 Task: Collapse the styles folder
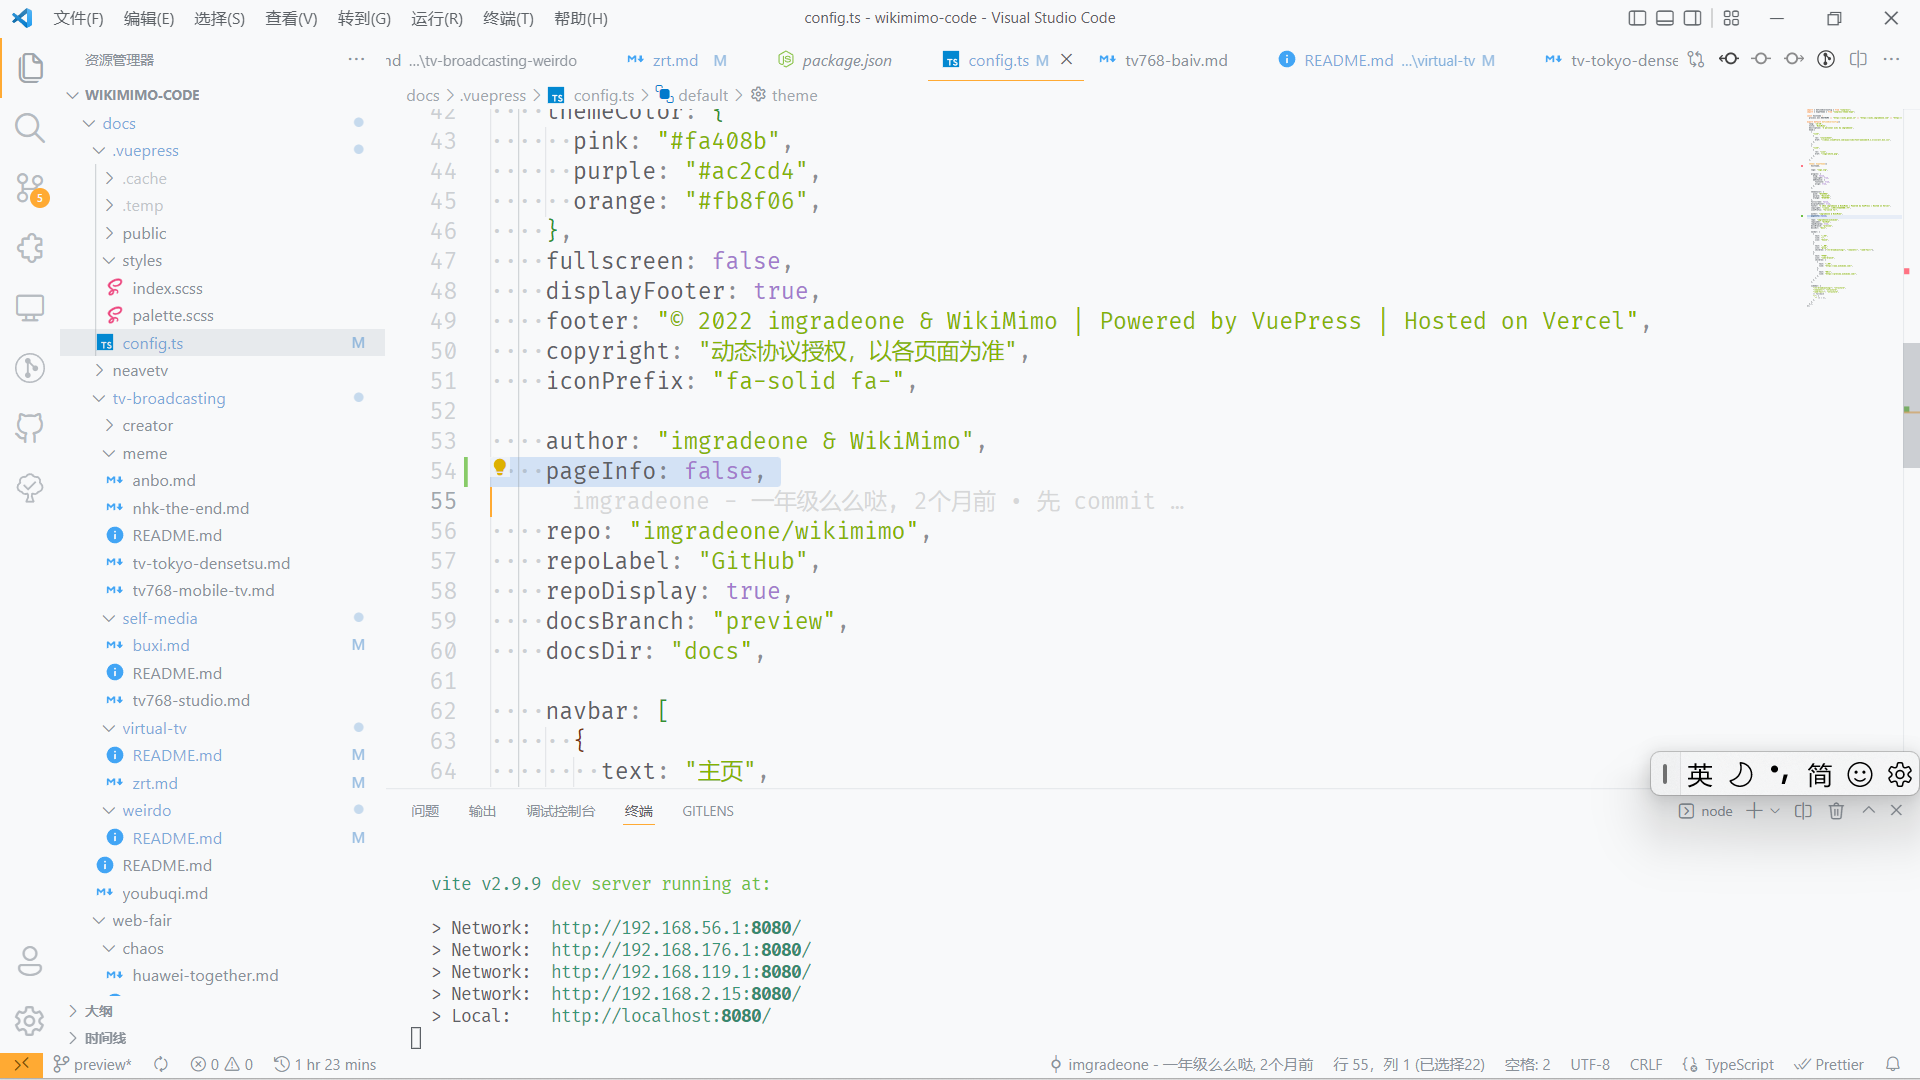pos(145,260)
